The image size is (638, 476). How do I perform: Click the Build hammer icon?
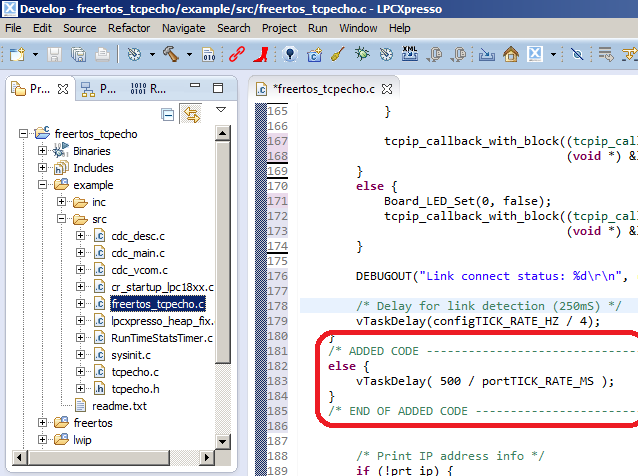[x=170, y=53]
